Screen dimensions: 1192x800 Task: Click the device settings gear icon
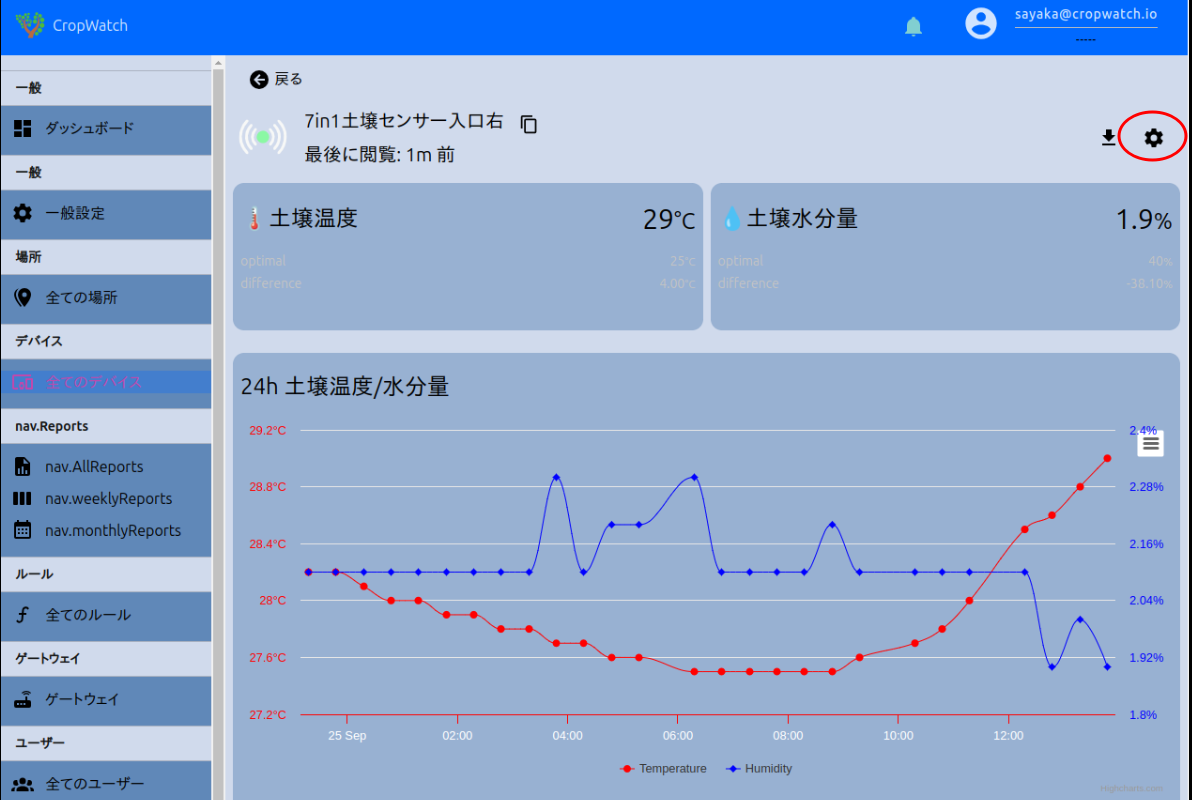pos(1153,138)
